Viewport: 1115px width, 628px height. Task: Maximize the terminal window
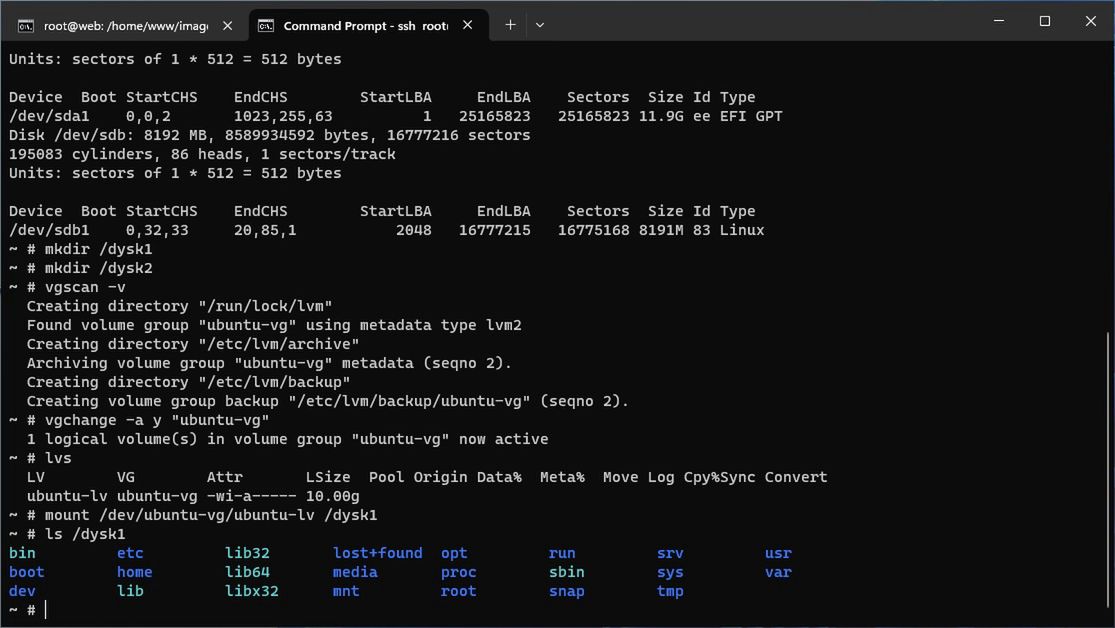1045,21
